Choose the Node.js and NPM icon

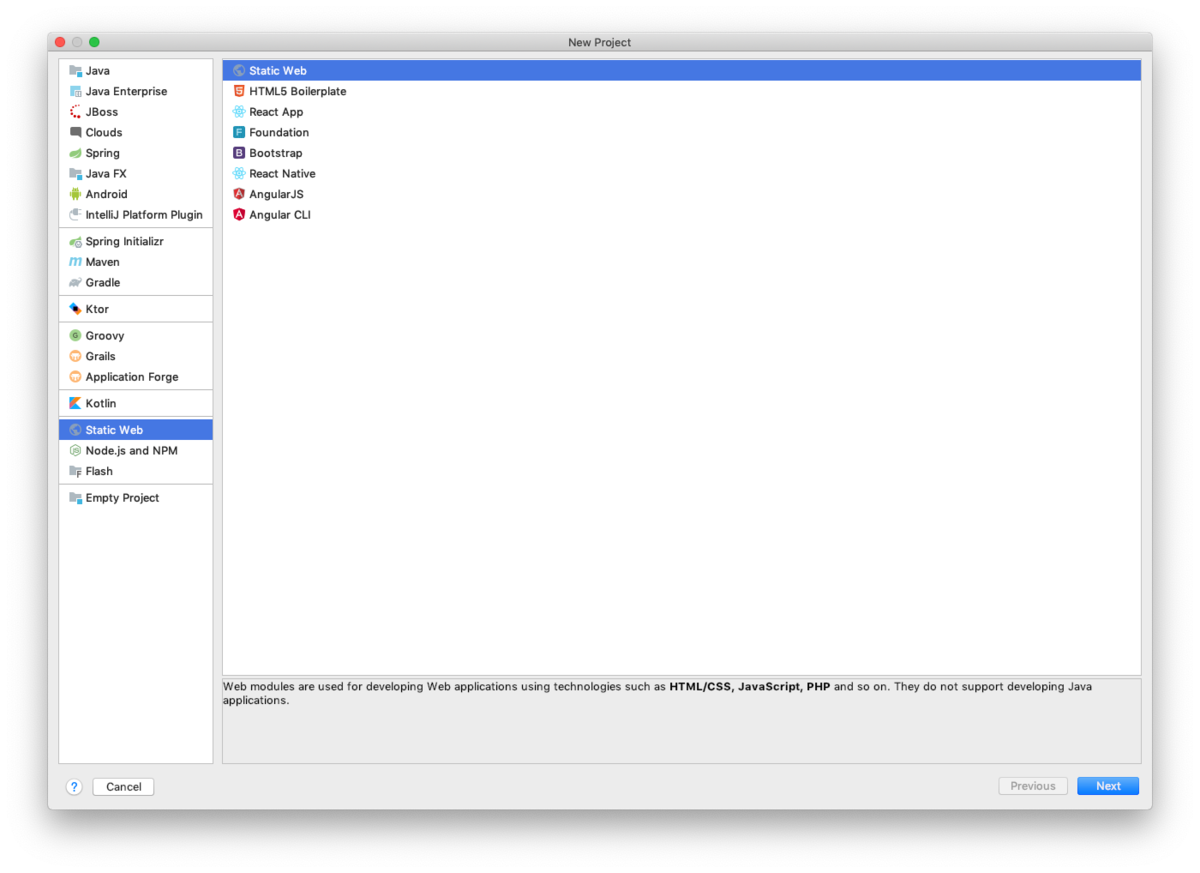coord(75,451)
